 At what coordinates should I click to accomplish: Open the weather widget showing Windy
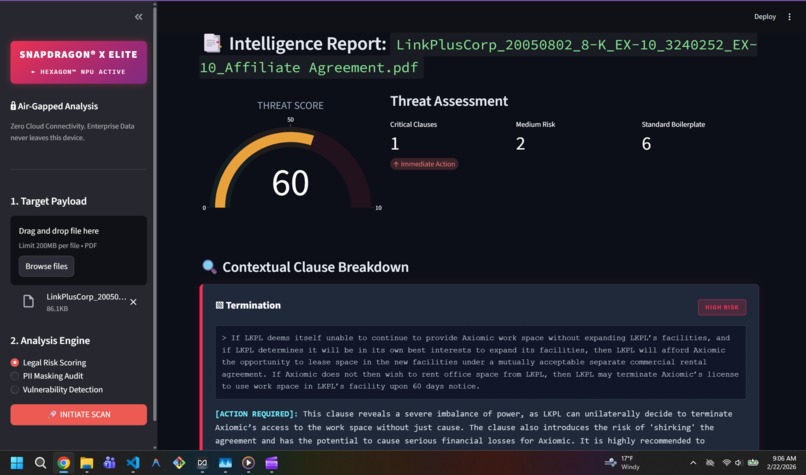pos(622,463)
